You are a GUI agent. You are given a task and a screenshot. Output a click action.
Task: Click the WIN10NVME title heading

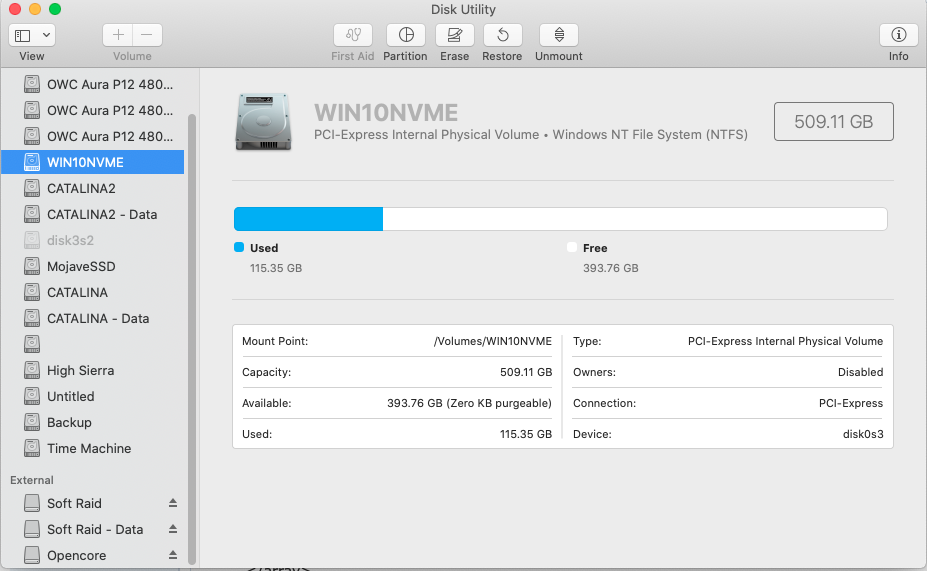(386, 112)
